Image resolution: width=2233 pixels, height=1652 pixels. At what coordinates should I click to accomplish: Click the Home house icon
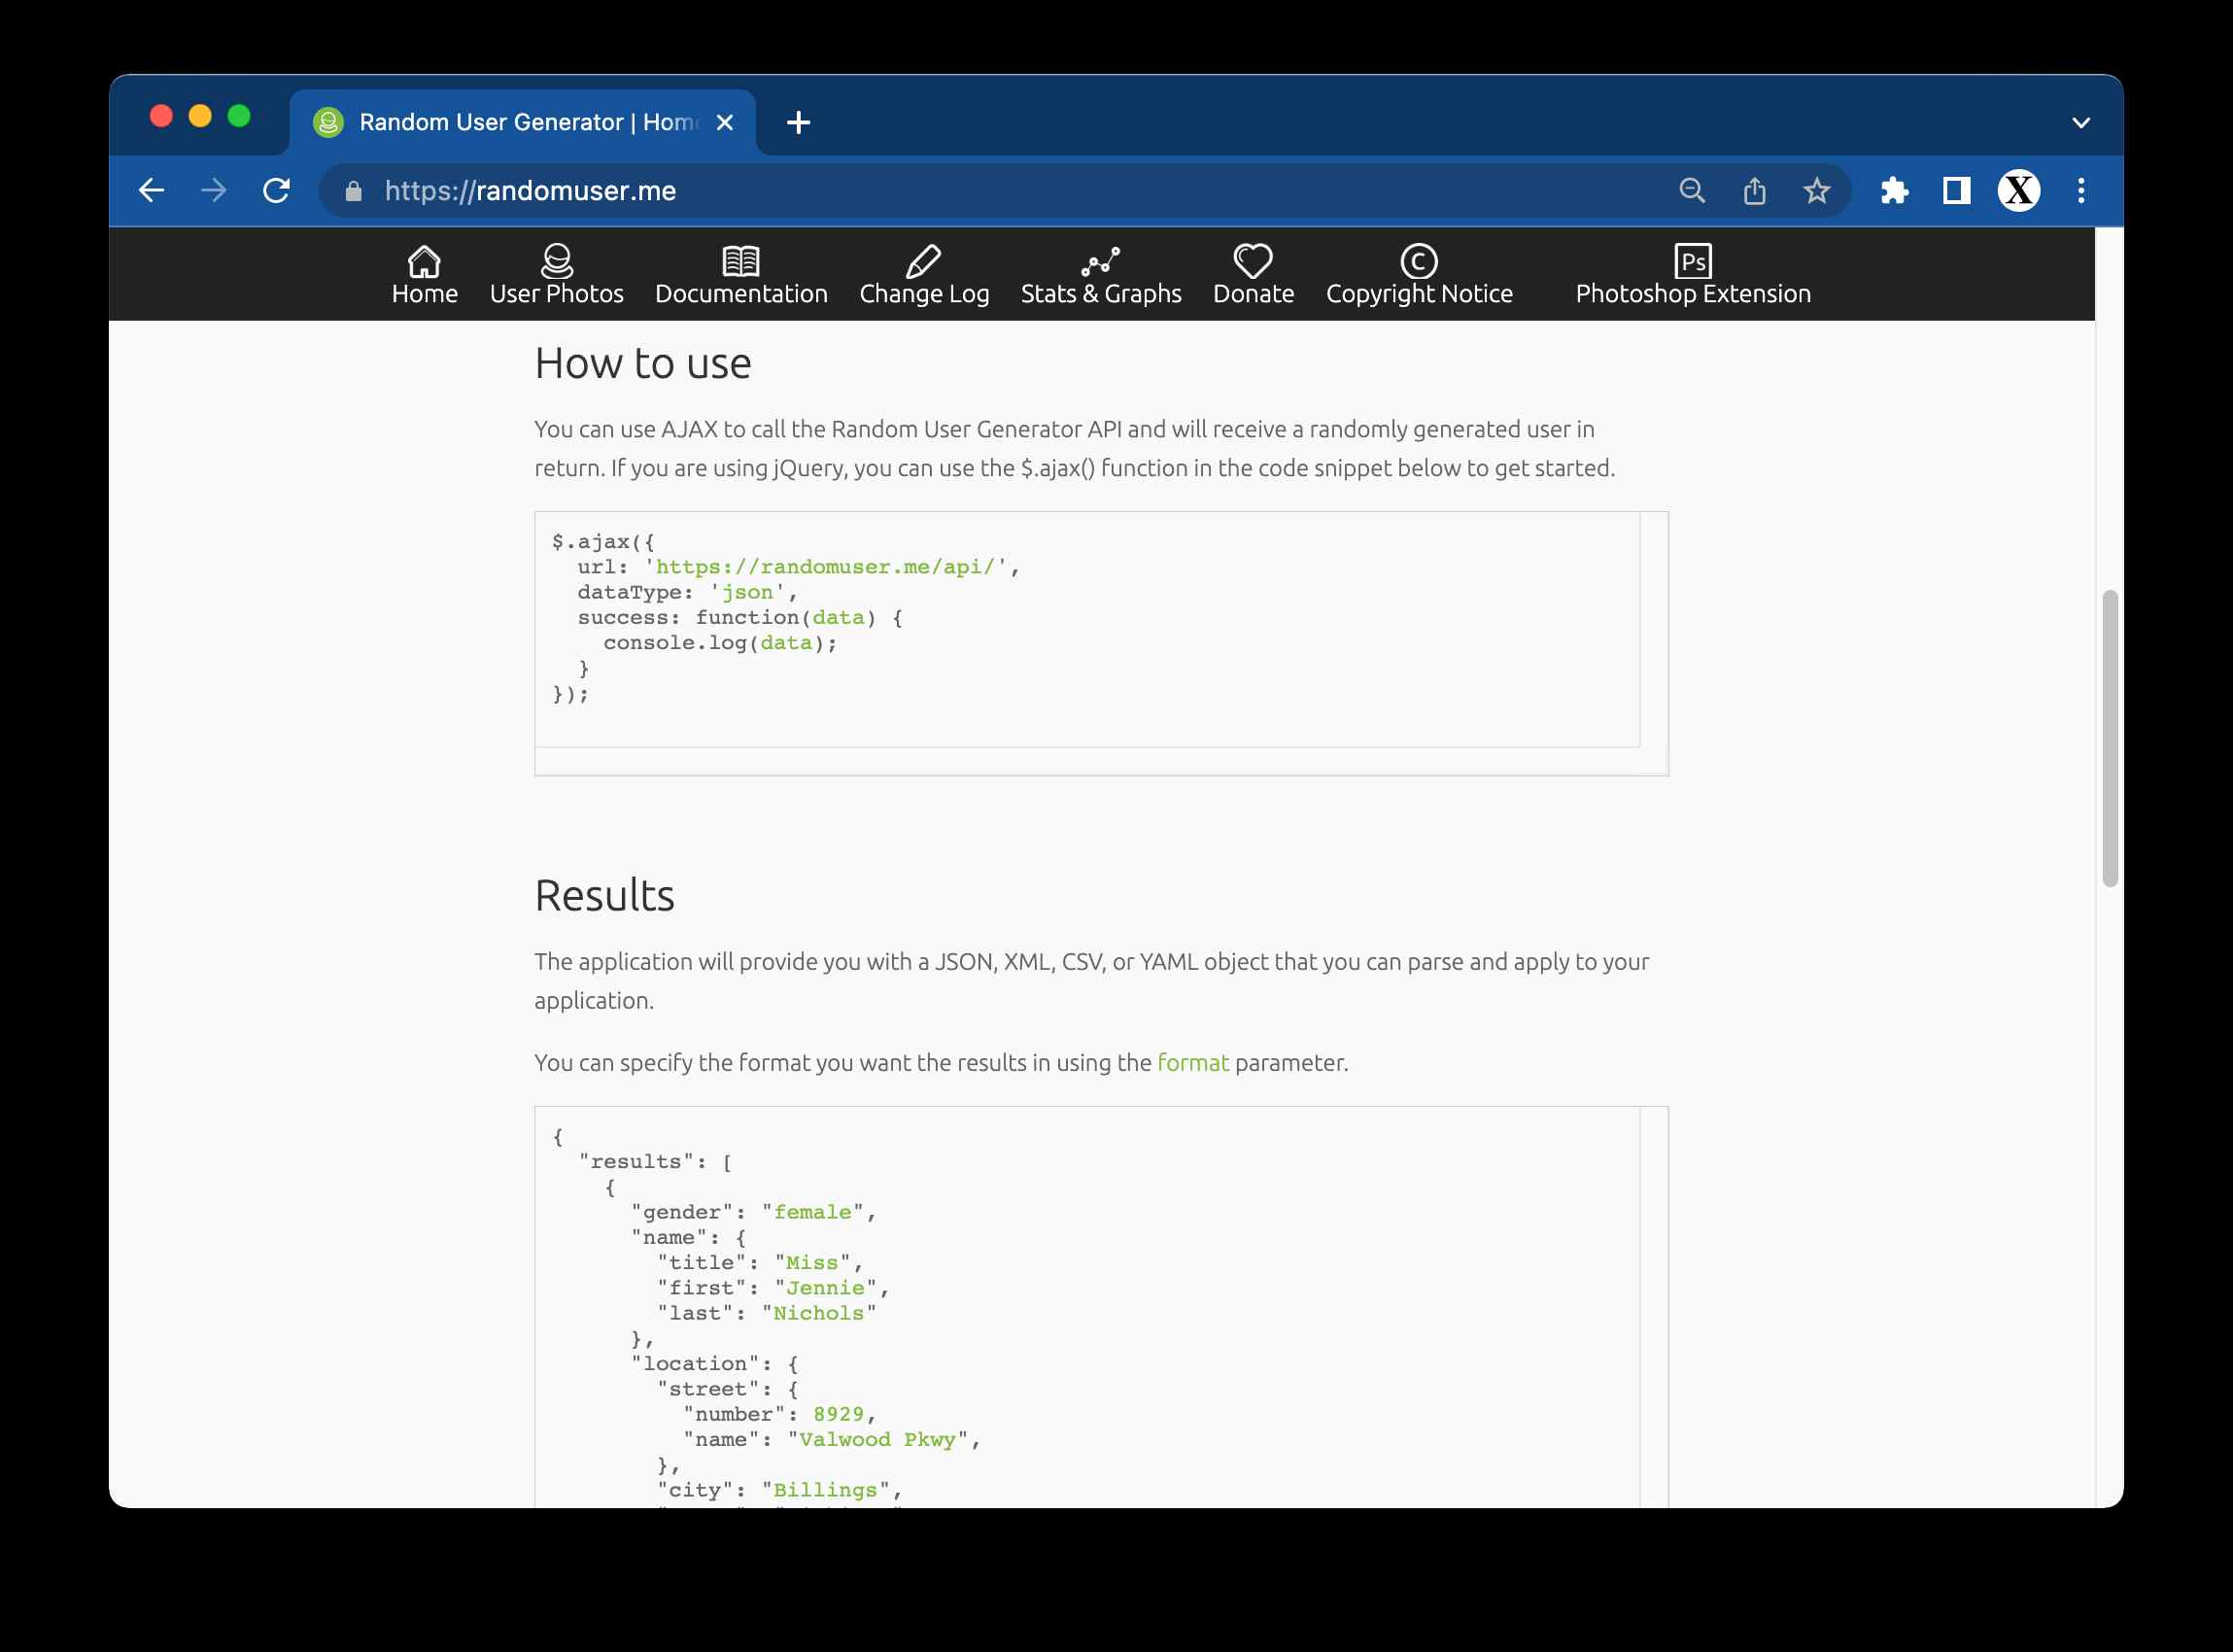424,262
